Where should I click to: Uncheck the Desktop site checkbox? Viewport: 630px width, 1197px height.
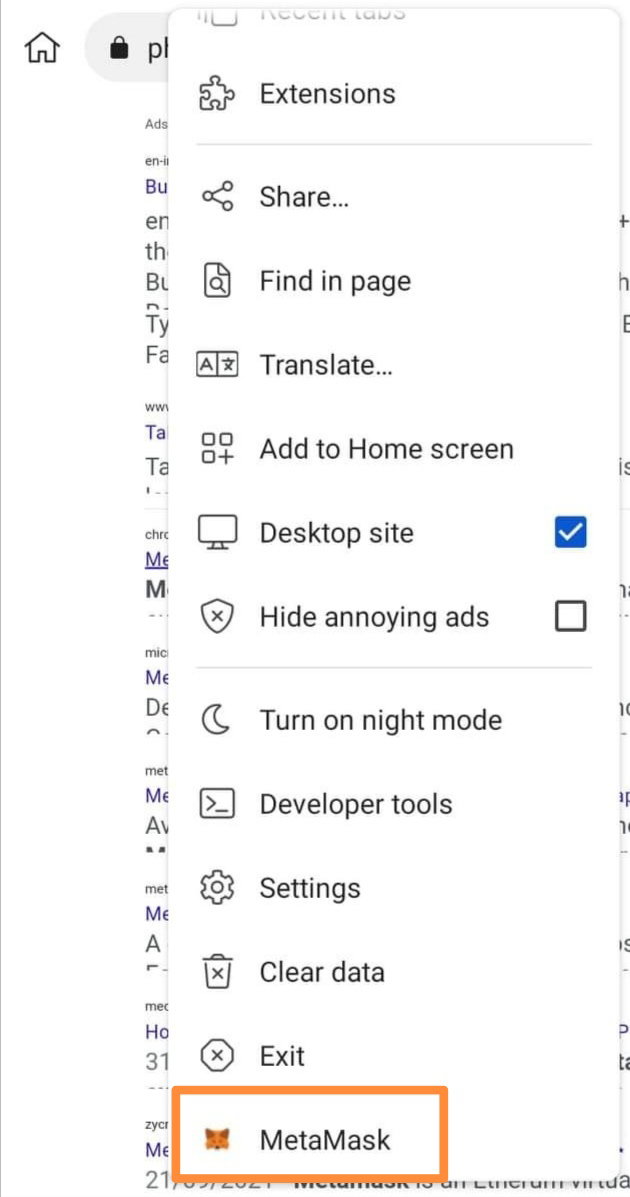pos(570,533)
